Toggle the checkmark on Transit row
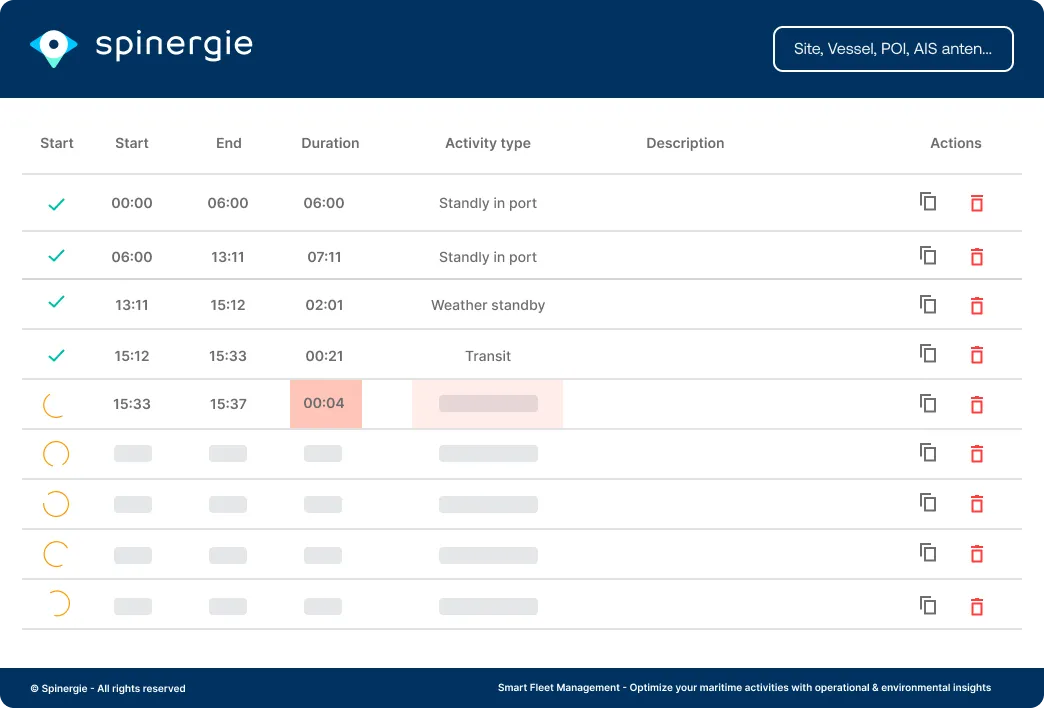 click(57, 355)
